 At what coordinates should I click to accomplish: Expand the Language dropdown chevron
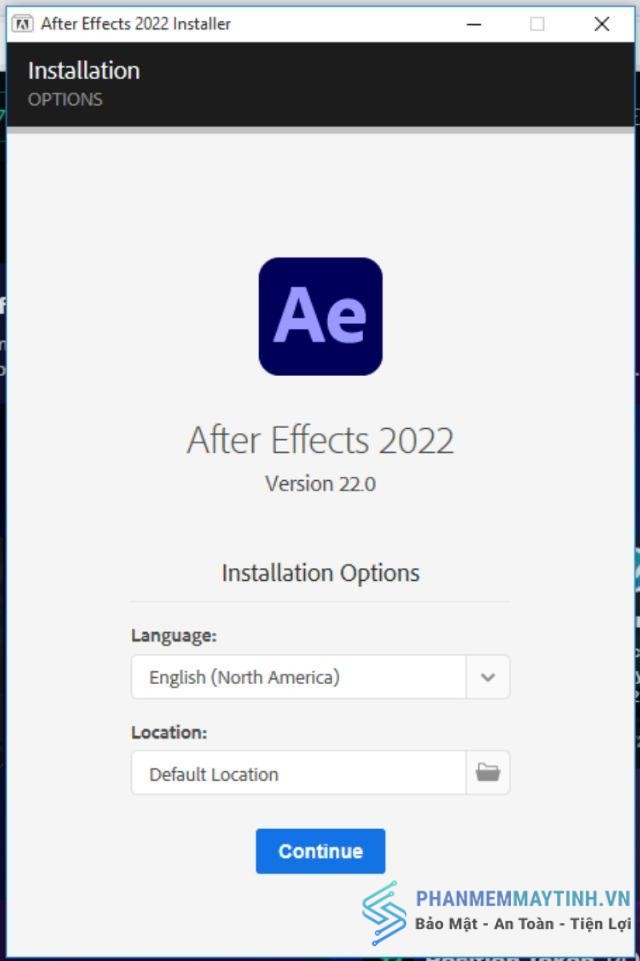[x=488, y=677]
